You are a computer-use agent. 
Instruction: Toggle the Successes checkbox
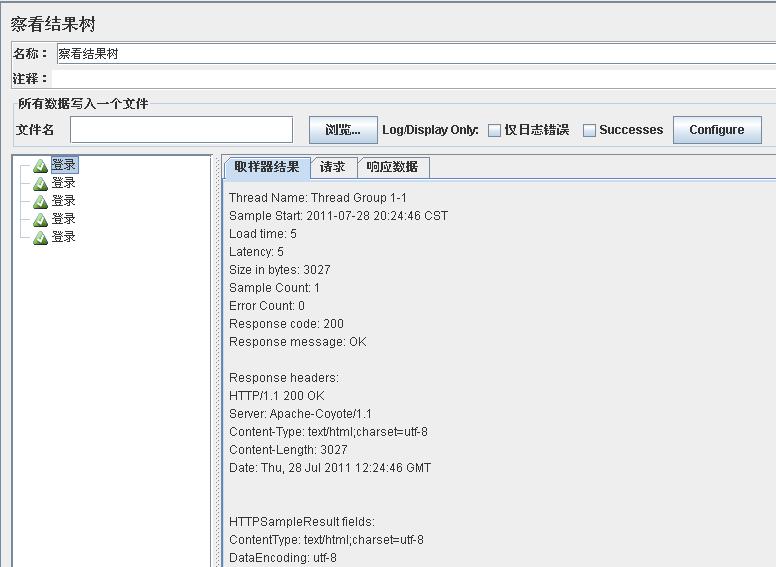[589, 131]
